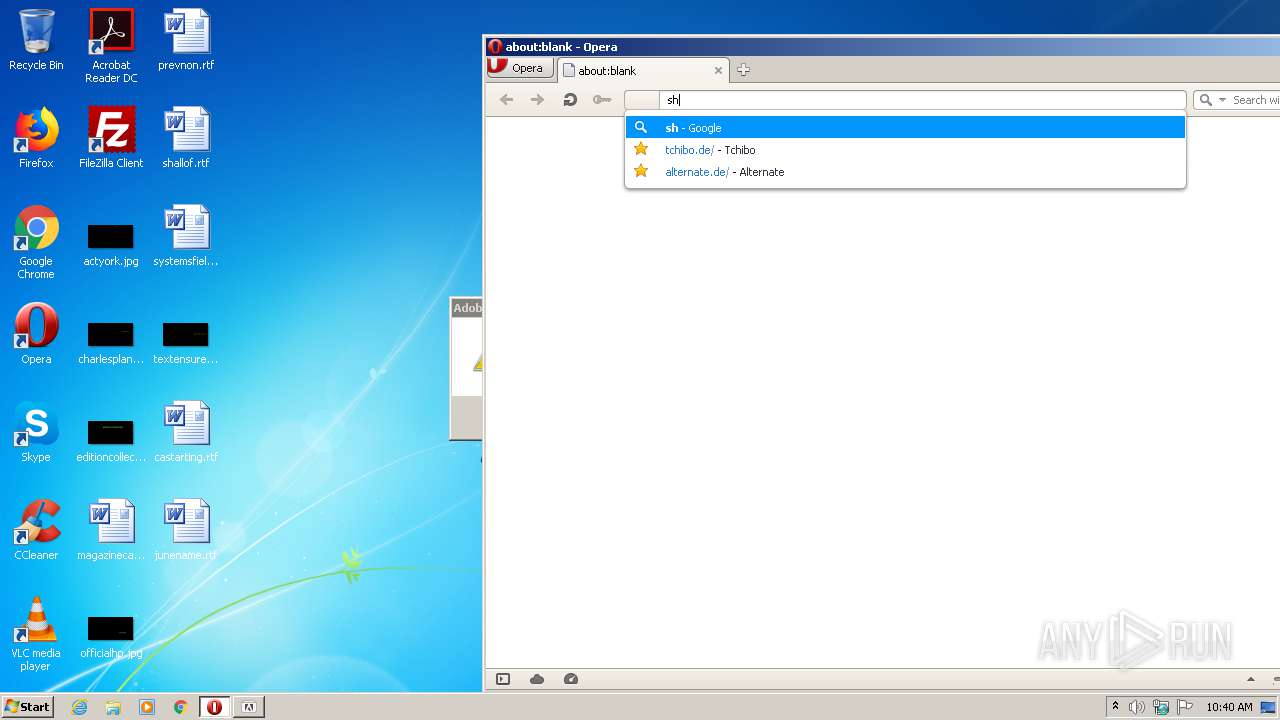Open the volume speaker tray icon
This screenshot has width=1280, height=720.
coord(1137,707)
